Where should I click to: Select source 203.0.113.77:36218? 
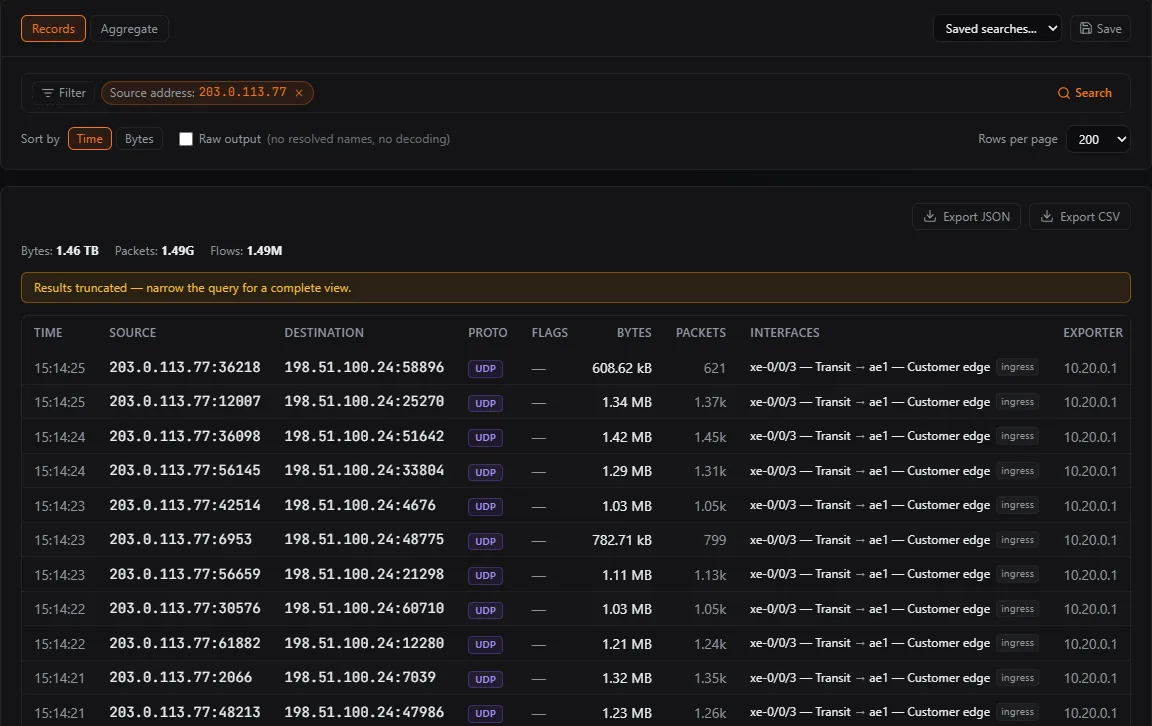click(184, 367)
